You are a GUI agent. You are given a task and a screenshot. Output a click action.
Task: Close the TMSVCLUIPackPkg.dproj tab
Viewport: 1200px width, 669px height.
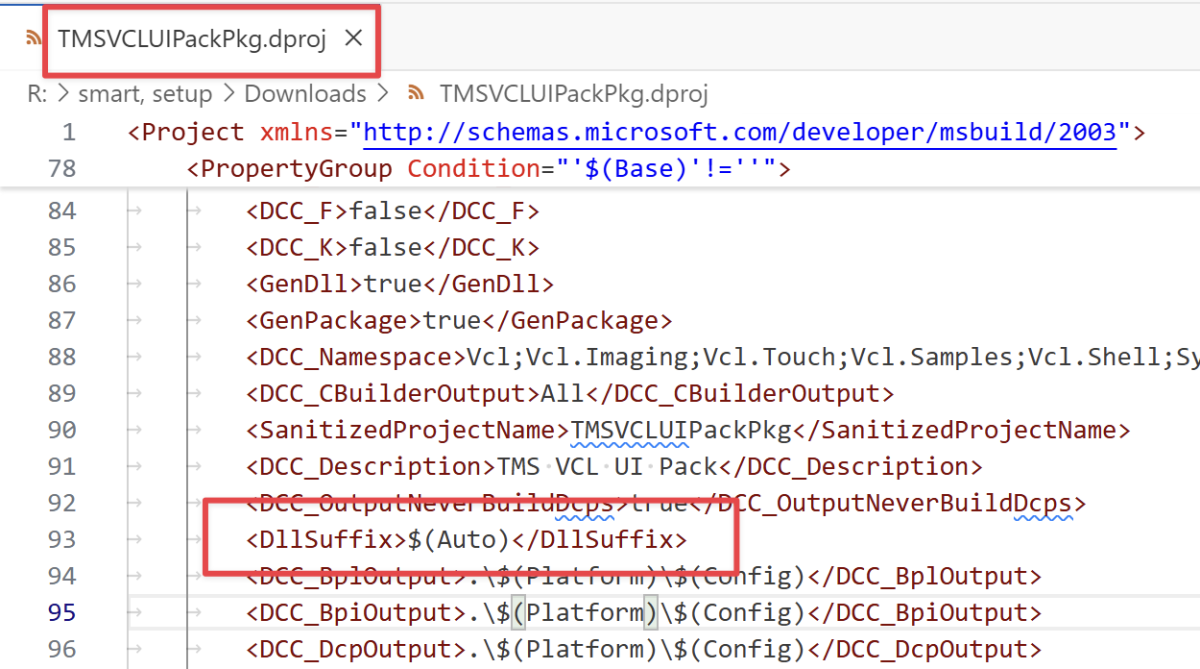coord(353,39)
